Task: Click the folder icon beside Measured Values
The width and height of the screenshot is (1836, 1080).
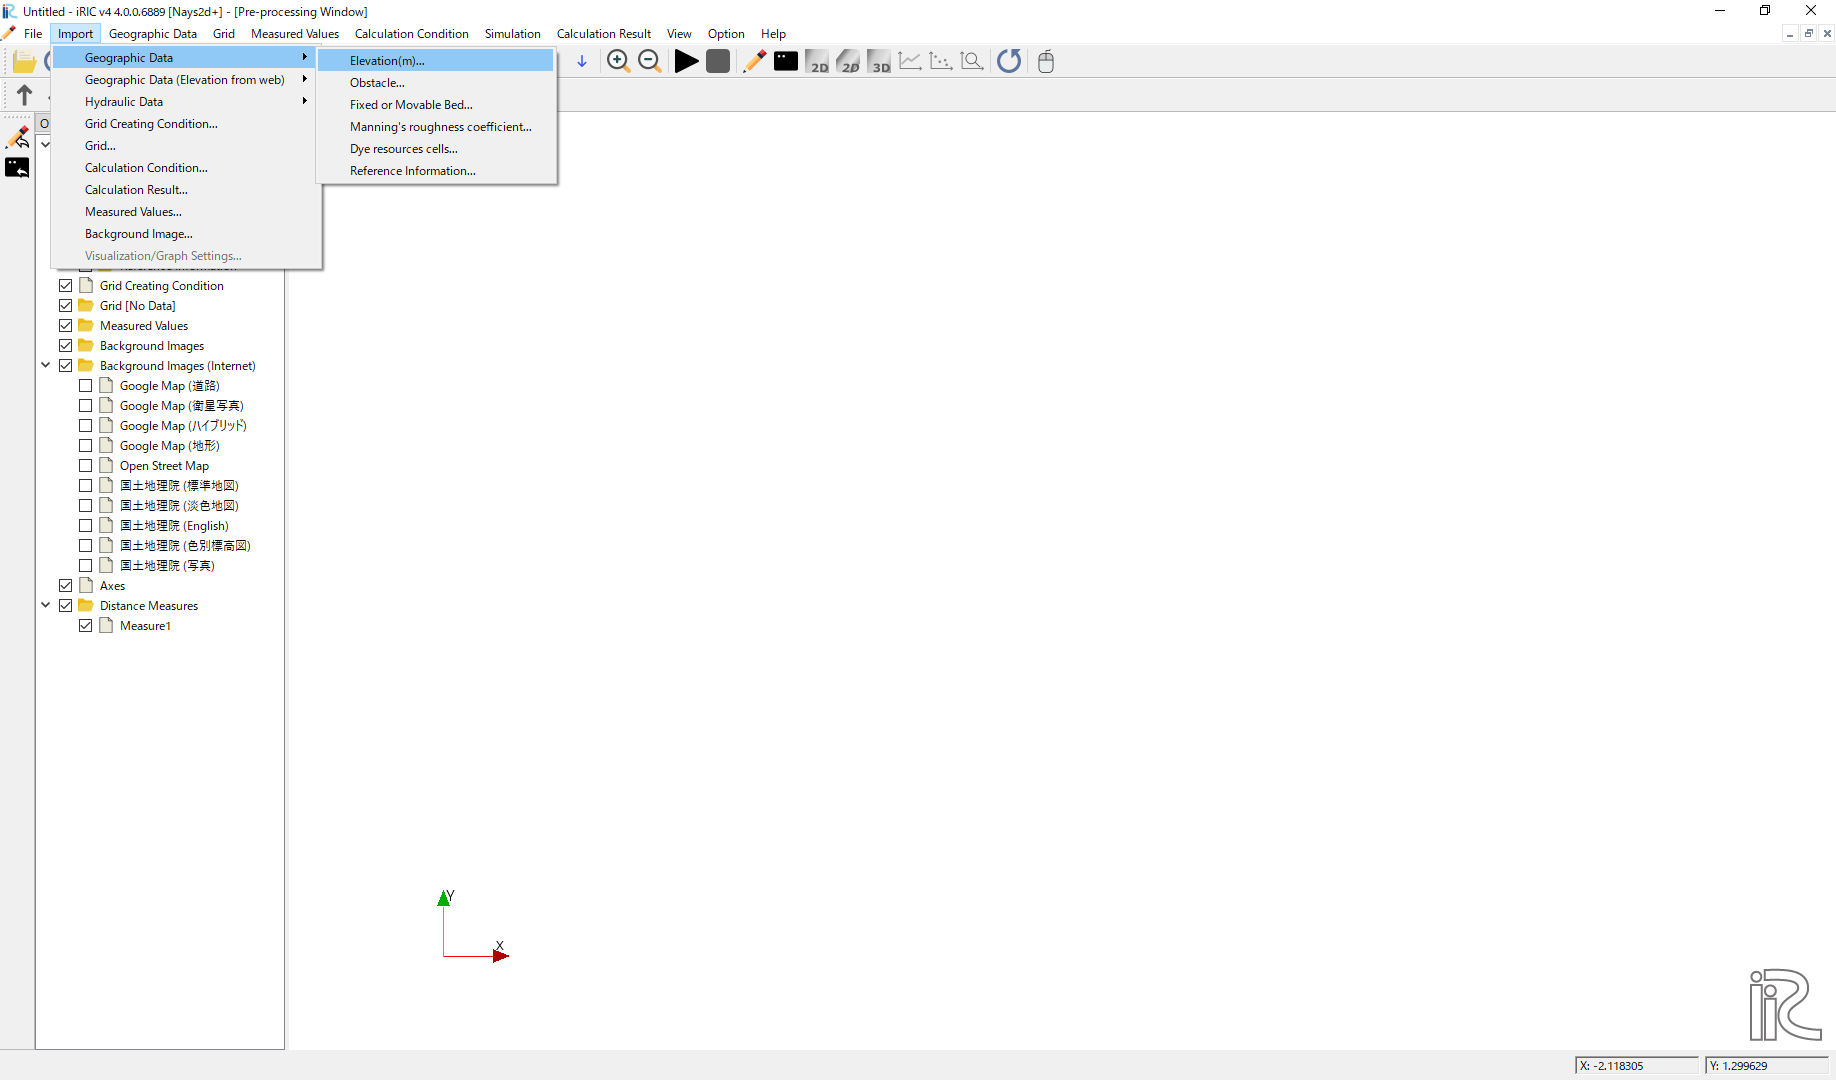Action: pos(86,325)
